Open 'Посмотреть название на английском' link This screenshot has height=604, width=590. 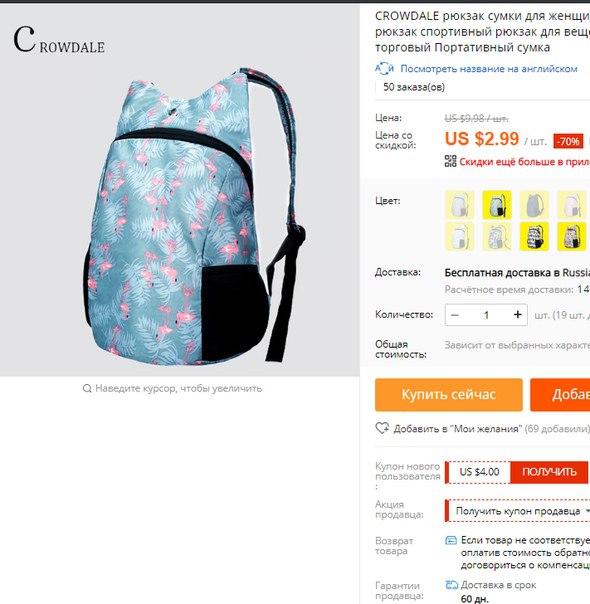tap(489, 69)
